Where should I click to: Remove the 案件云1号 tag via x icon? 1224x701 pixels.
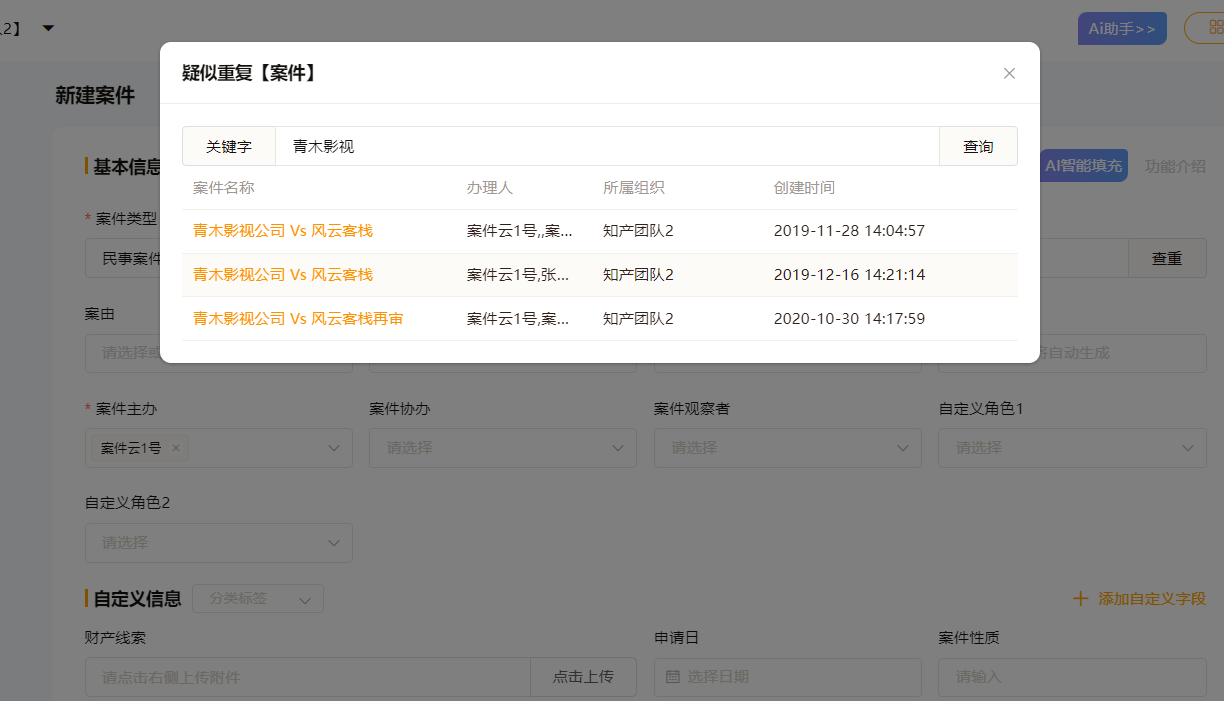tap(176, 448)
